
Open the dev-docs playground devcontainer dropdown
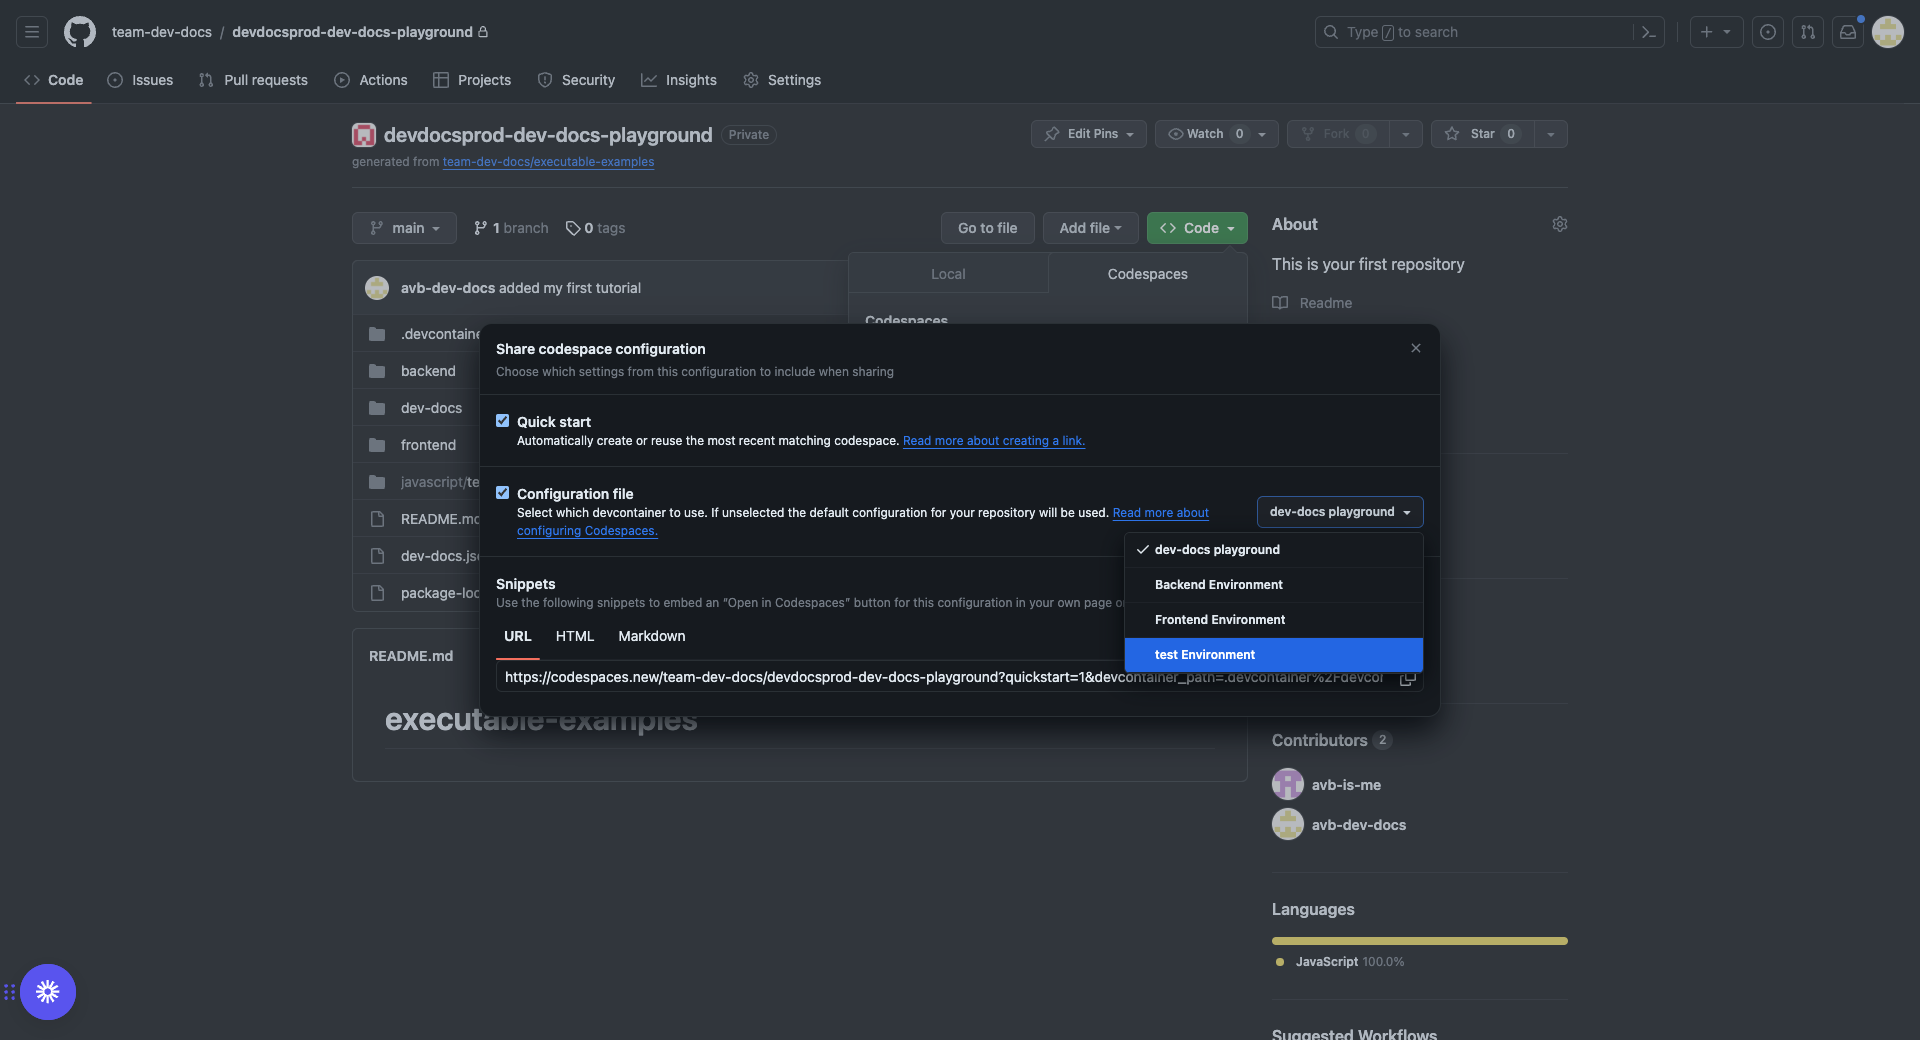pos(1339,512)
